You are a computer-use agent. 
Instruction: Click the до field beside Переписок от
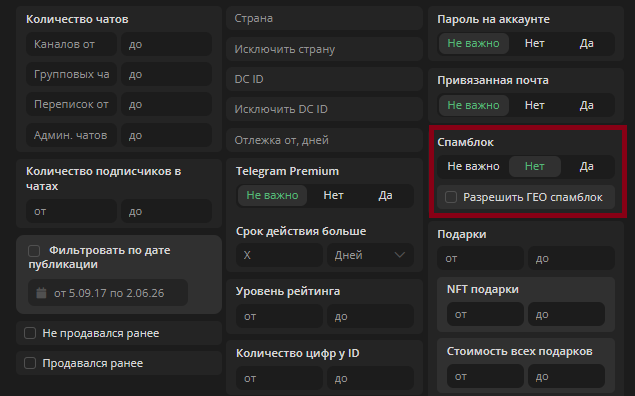[x=166, y=104]
